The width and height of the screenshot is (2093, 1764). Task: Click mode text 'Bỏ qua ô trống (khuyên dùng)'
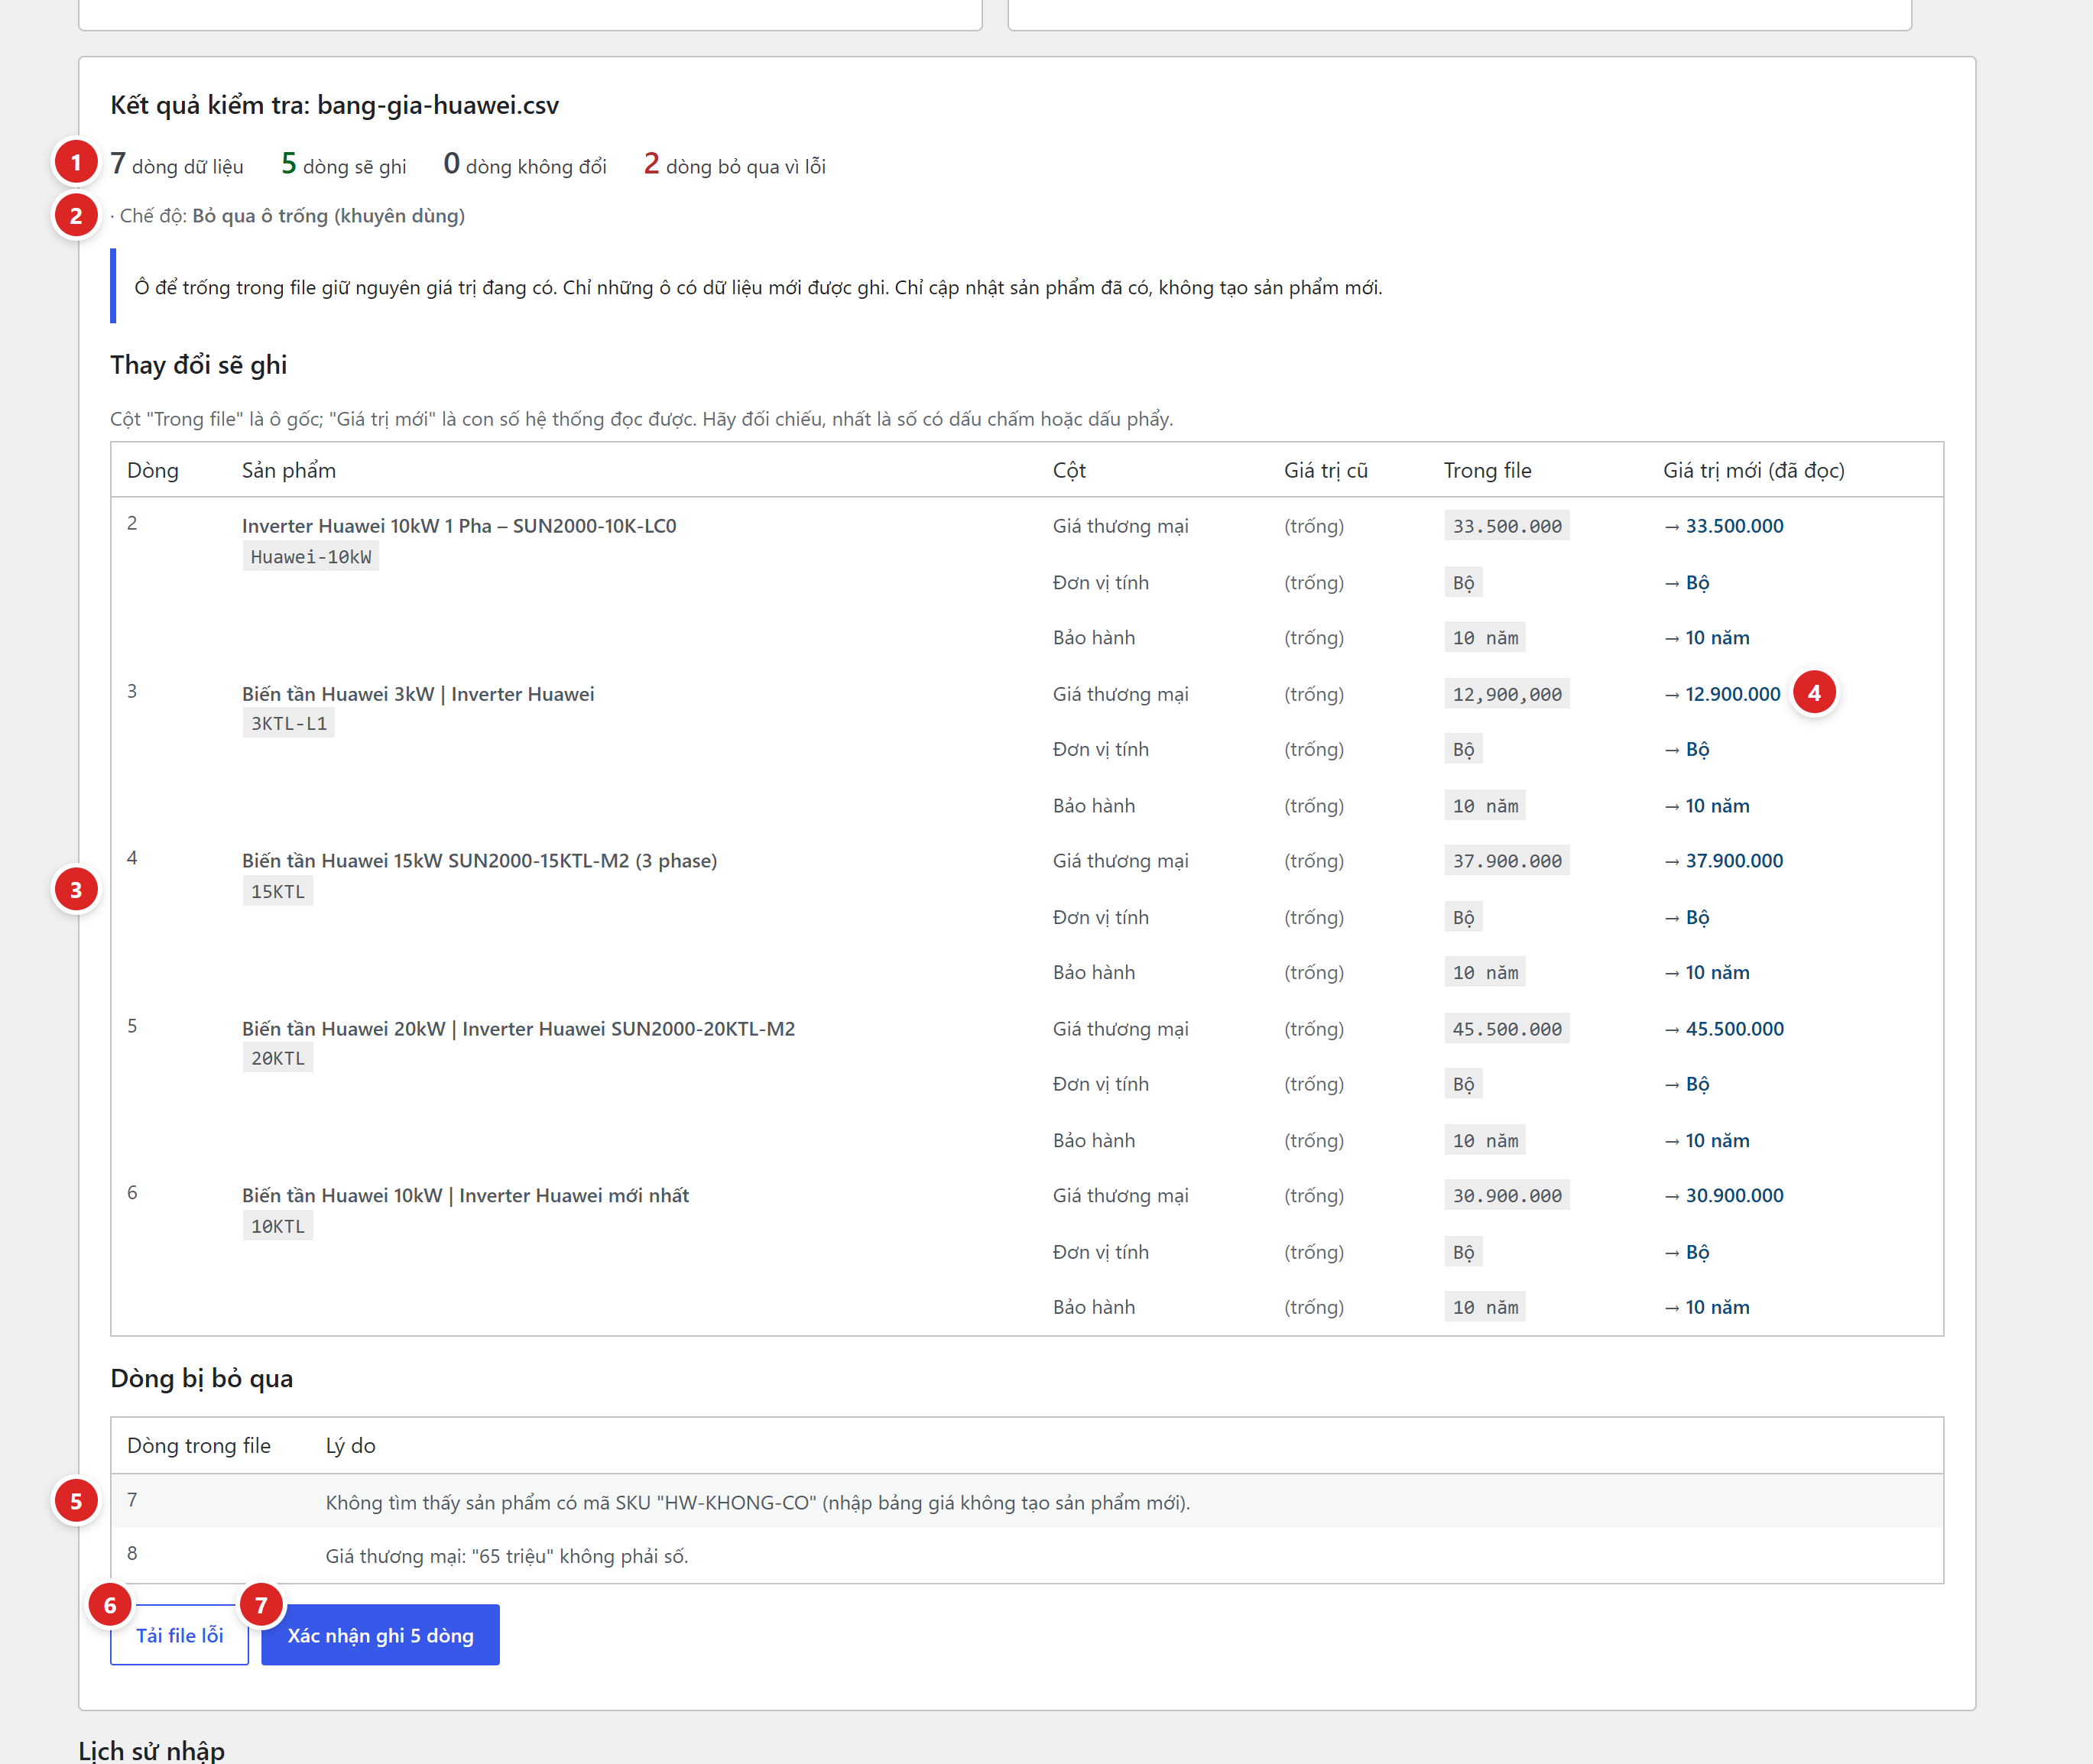[328, 216]
